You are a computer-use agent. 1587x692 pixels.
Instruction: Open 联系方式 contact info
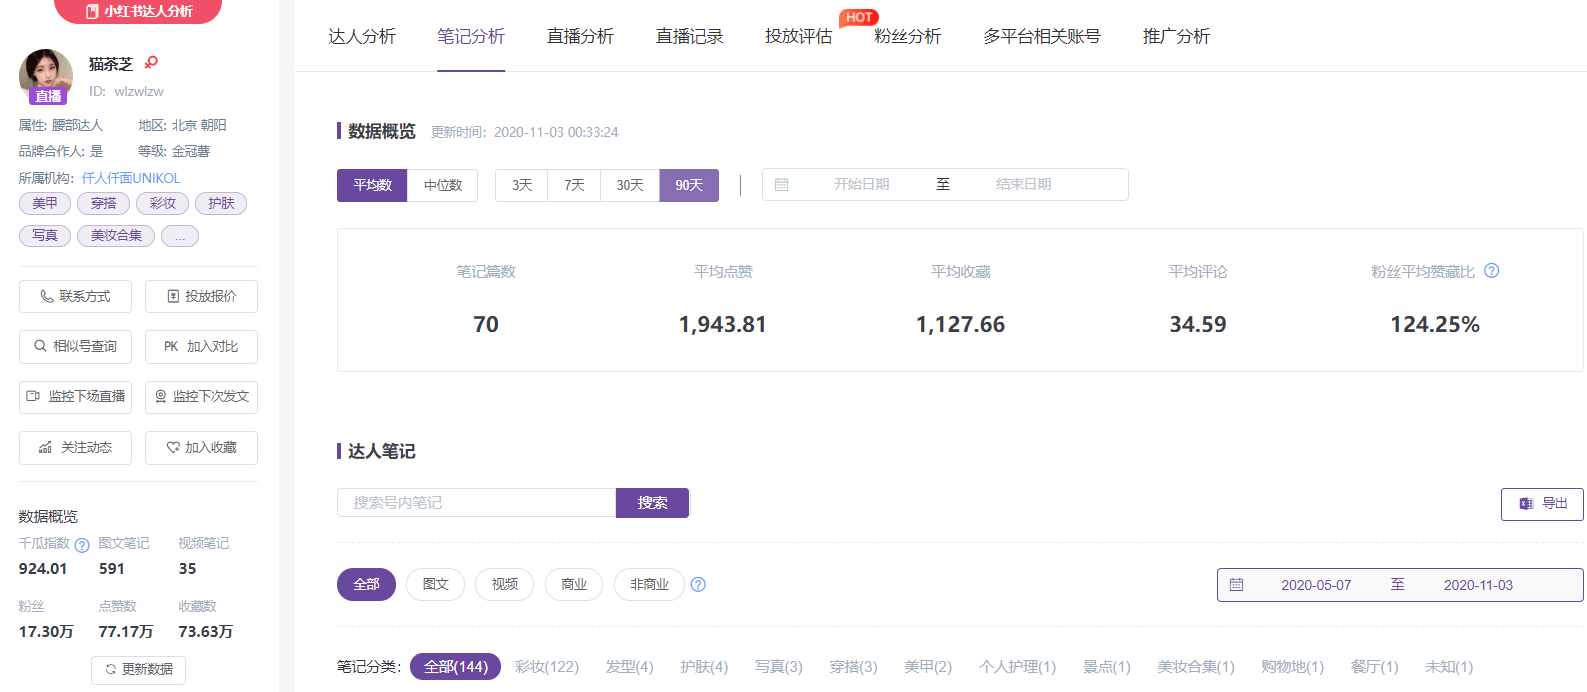75,297
